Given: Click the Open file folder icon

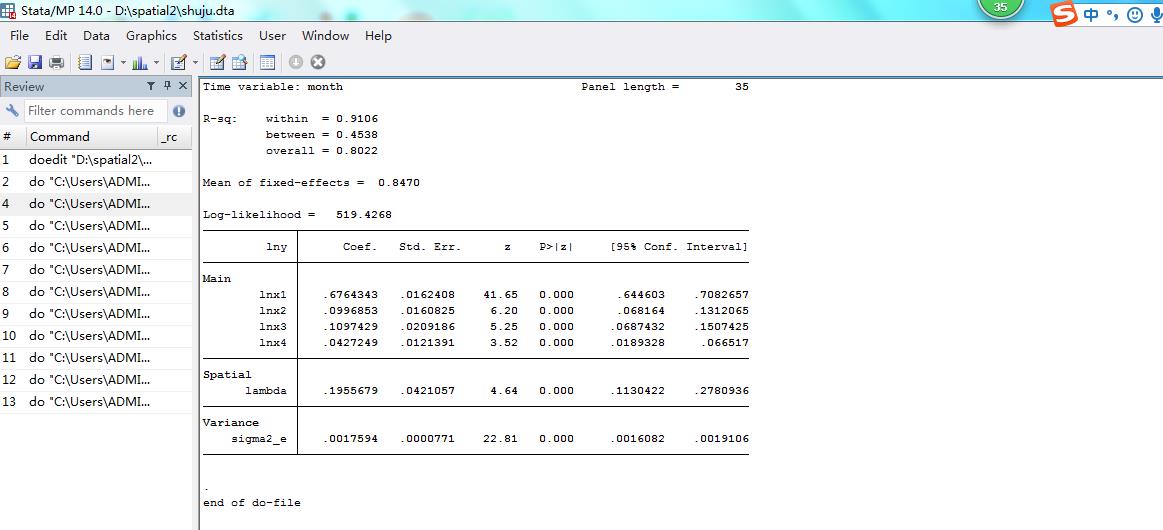Looking at the screenshot, I should (13, 62).
